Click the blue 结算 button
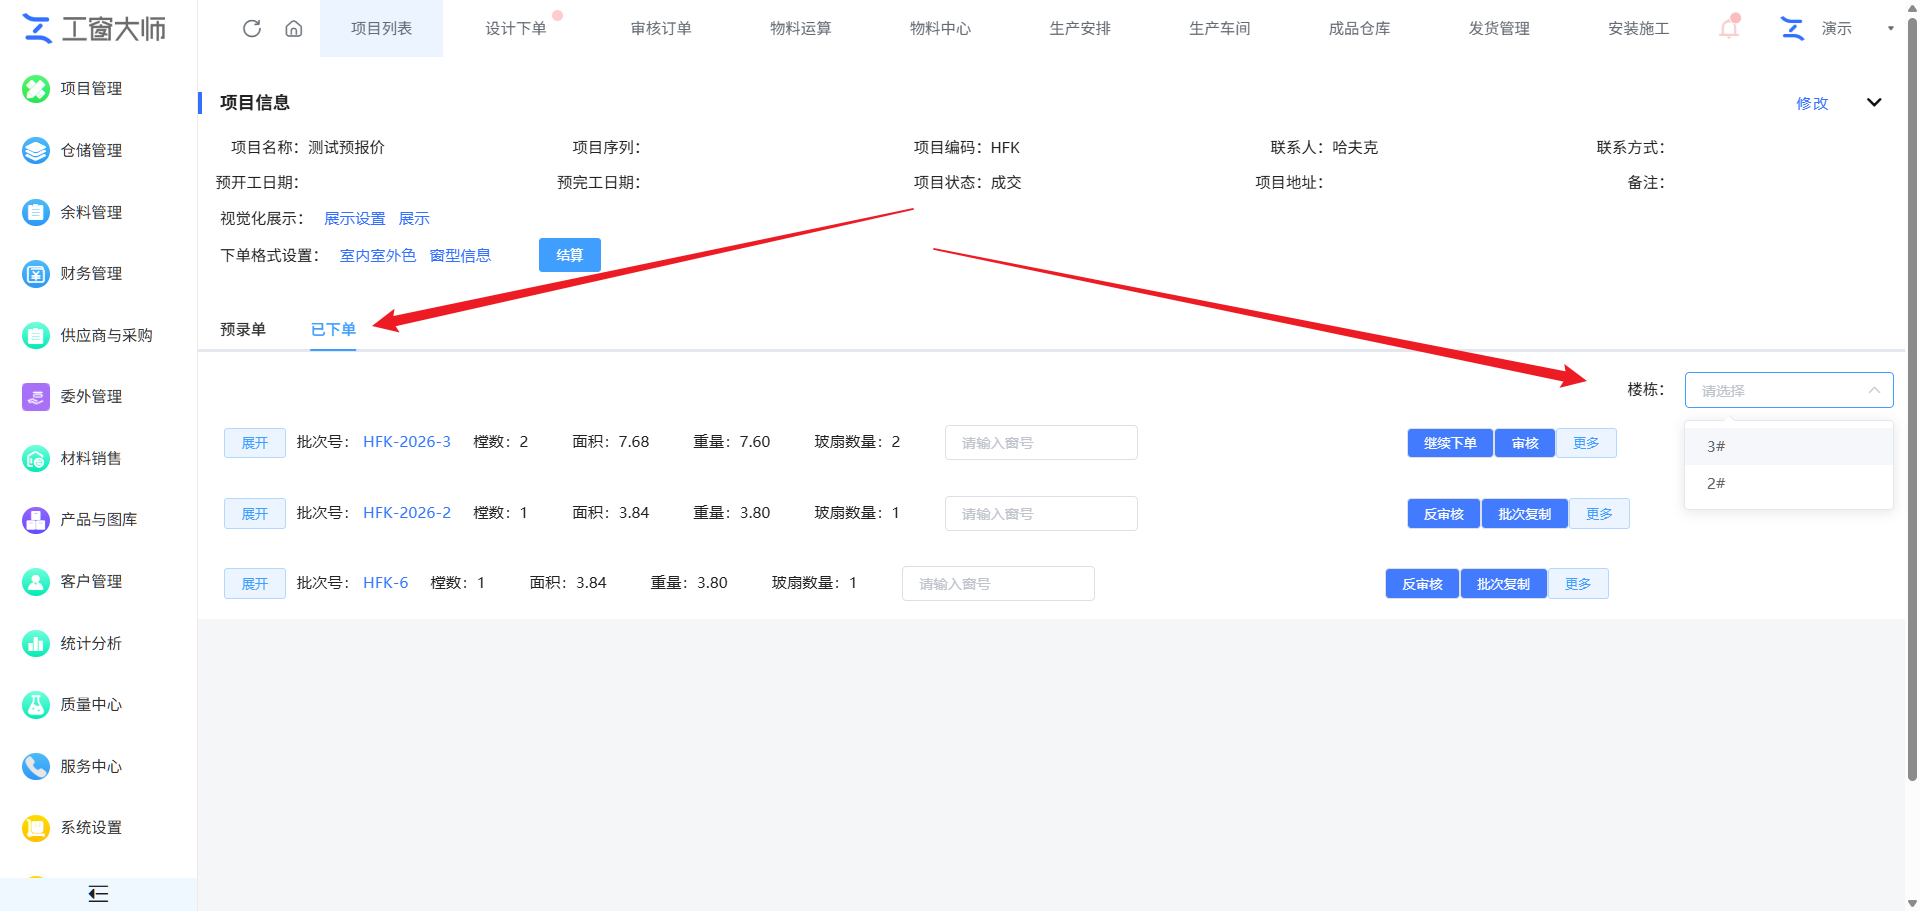The height and width of the screenshot is (911, 1920). click(570, 255)
